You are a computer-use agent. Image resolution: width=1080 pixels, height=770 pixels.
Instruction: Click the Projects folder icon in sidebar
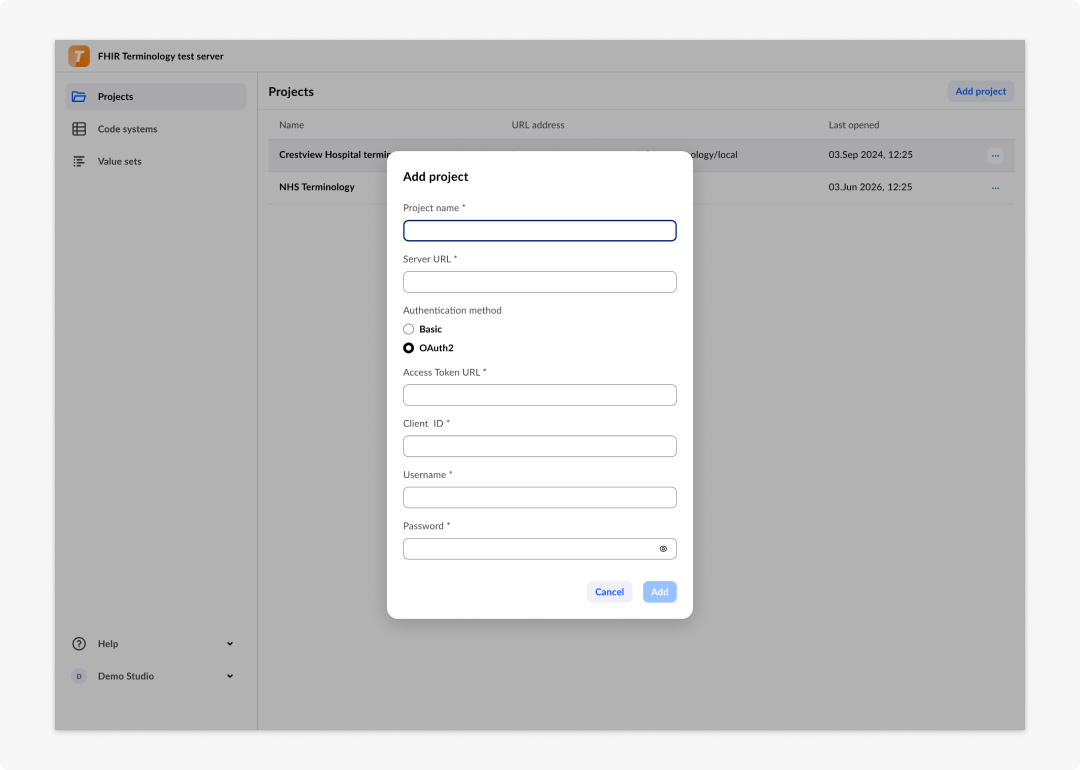click(79, 96)
